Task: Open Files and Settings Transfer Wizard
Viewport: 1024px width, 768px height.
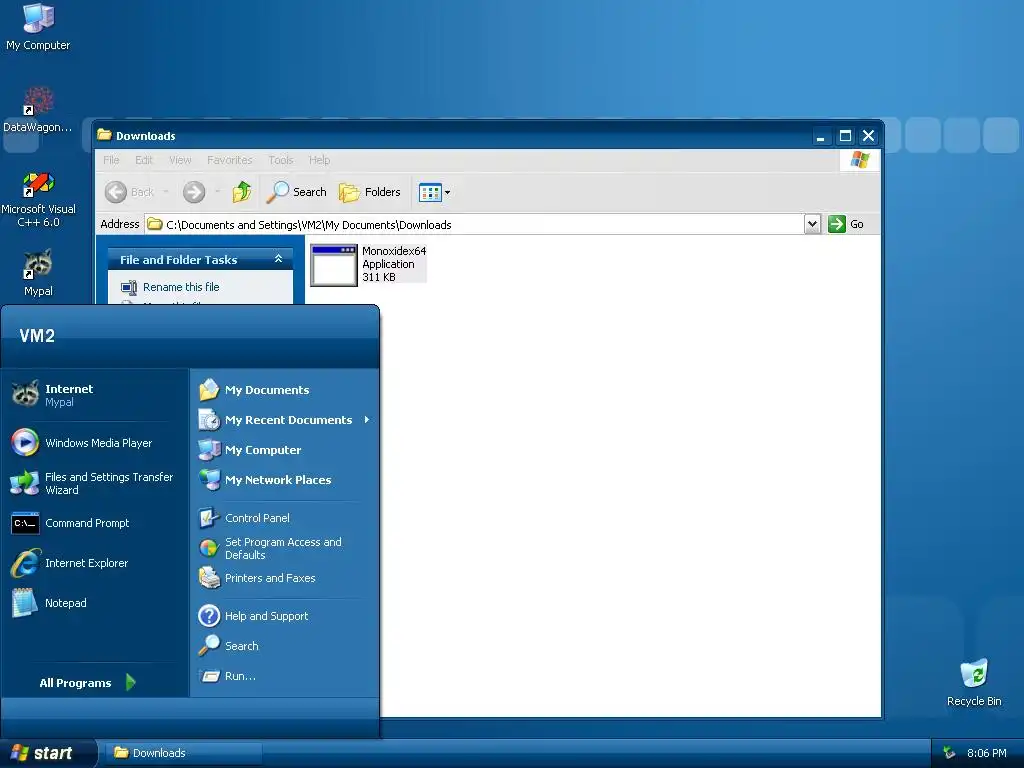Action: pos(95,483)
